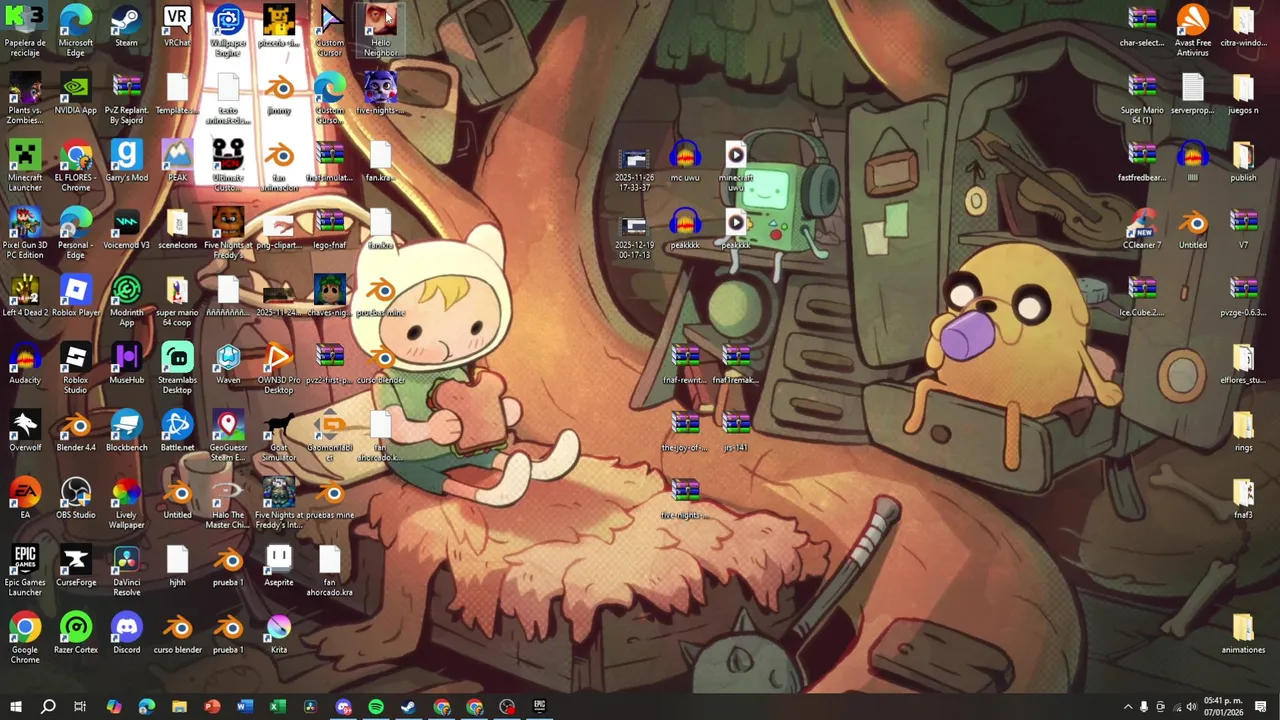Switch to OBS in the taskbar
Screen dimensions: 1280x720
coord(507,707)
